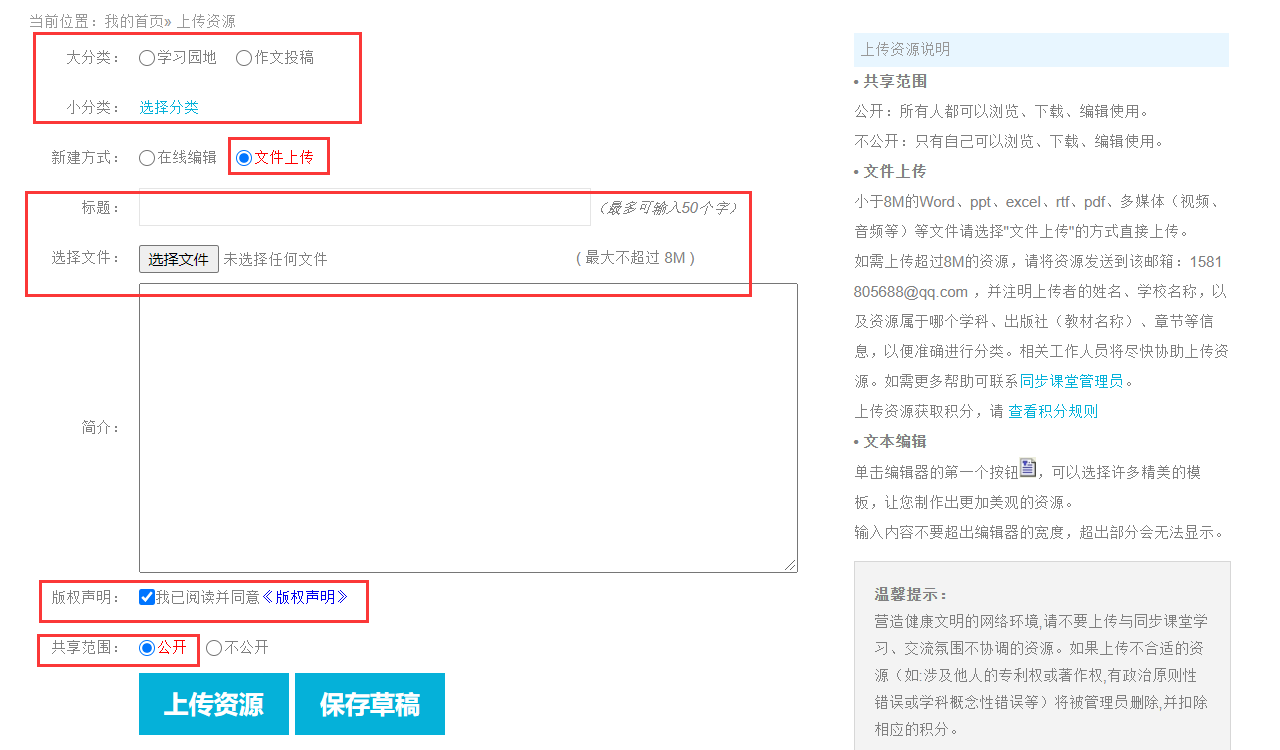The width and height of the screenshot is (1280, 750).
Task: Select the 作文投稿 category radio button
Action: click(x=244, y=58)
